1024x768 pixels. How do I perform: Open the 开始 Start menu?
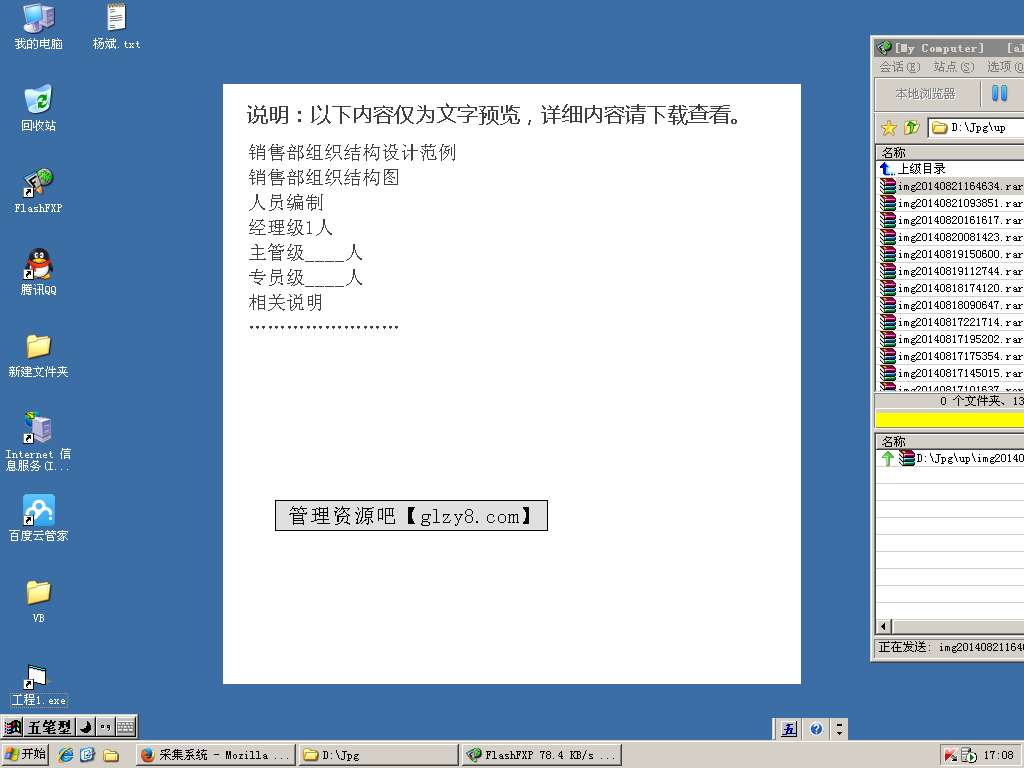point(26,755)
